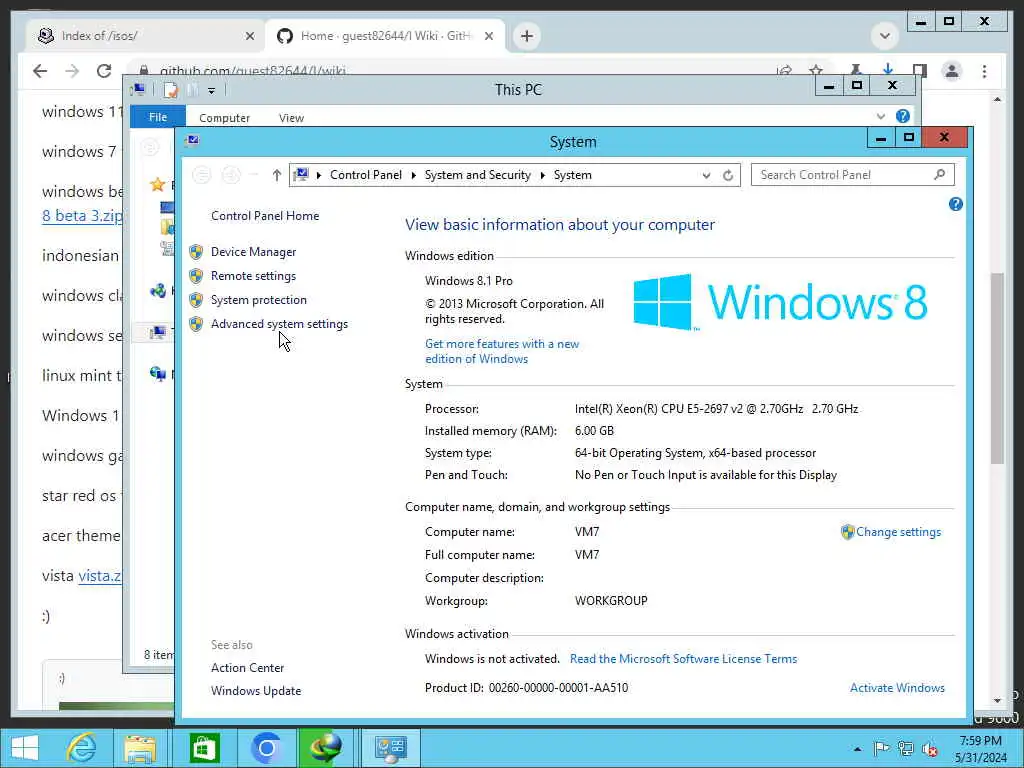The height and width of the screenshot is (768, 1024).
Task: Open System protection link
Action: click(x=259, y=300)
